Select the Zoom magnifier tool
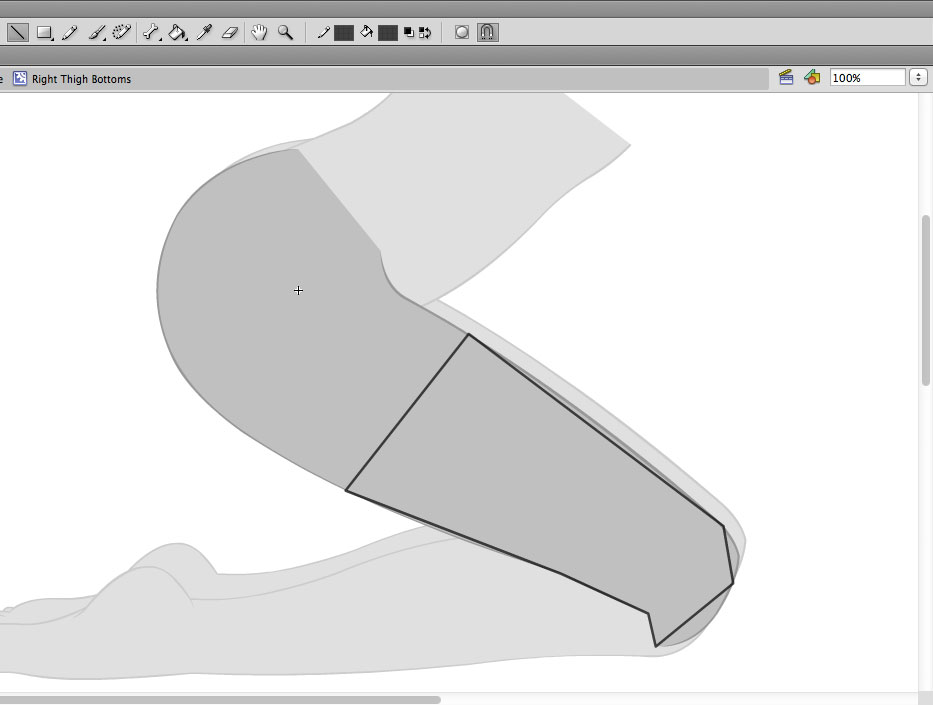 point(285,32)
